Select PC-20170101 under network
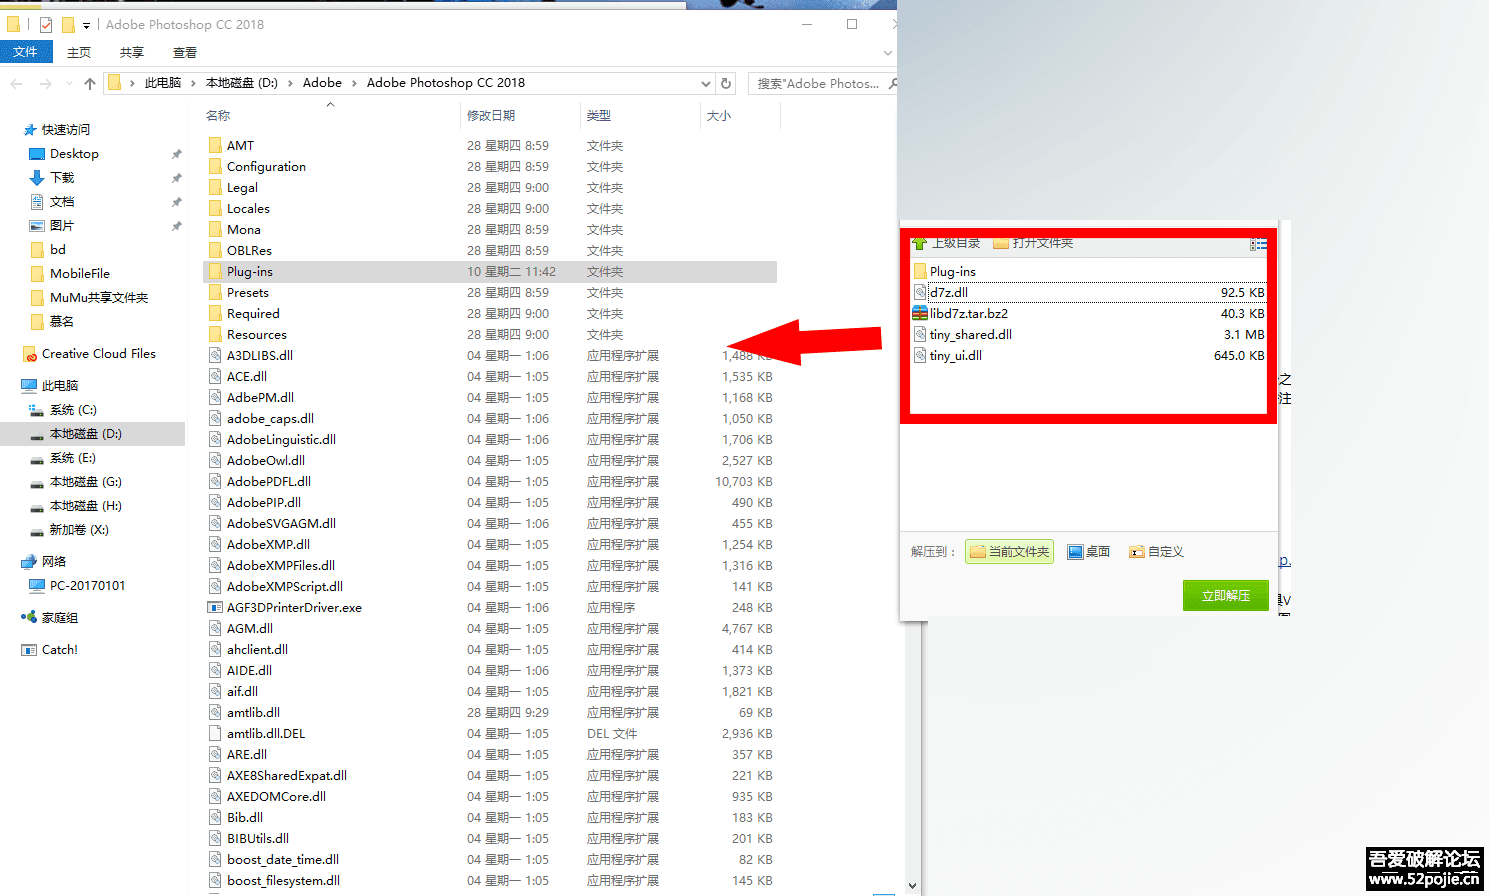The height and width of the screenshot is (896, 1489). (87, 586)
